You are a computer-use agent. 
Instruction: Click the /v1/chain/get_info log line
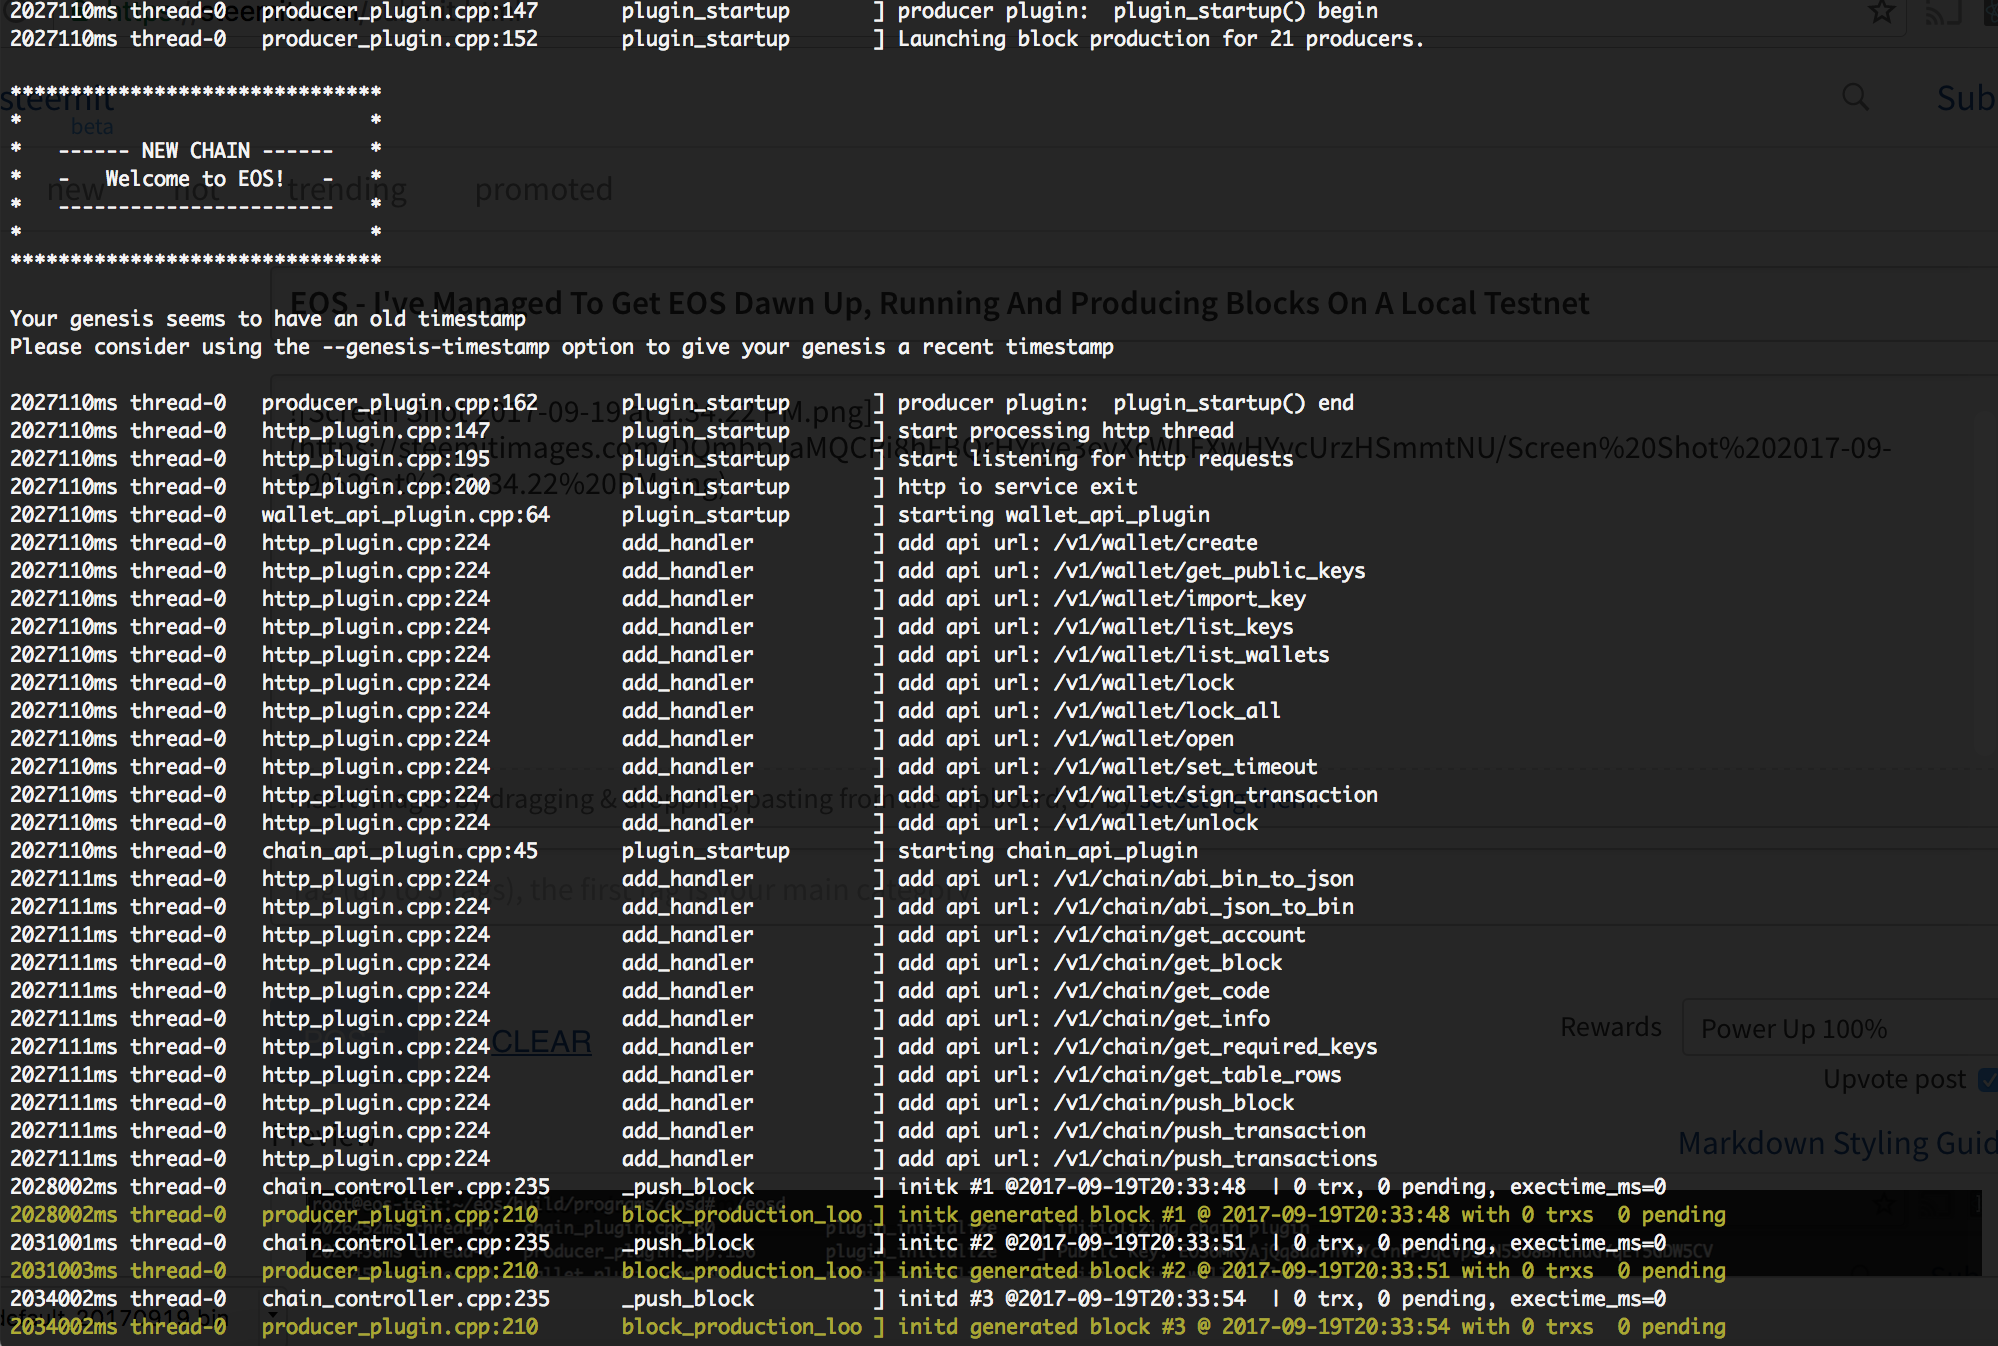click(x=1160, y=1018)
